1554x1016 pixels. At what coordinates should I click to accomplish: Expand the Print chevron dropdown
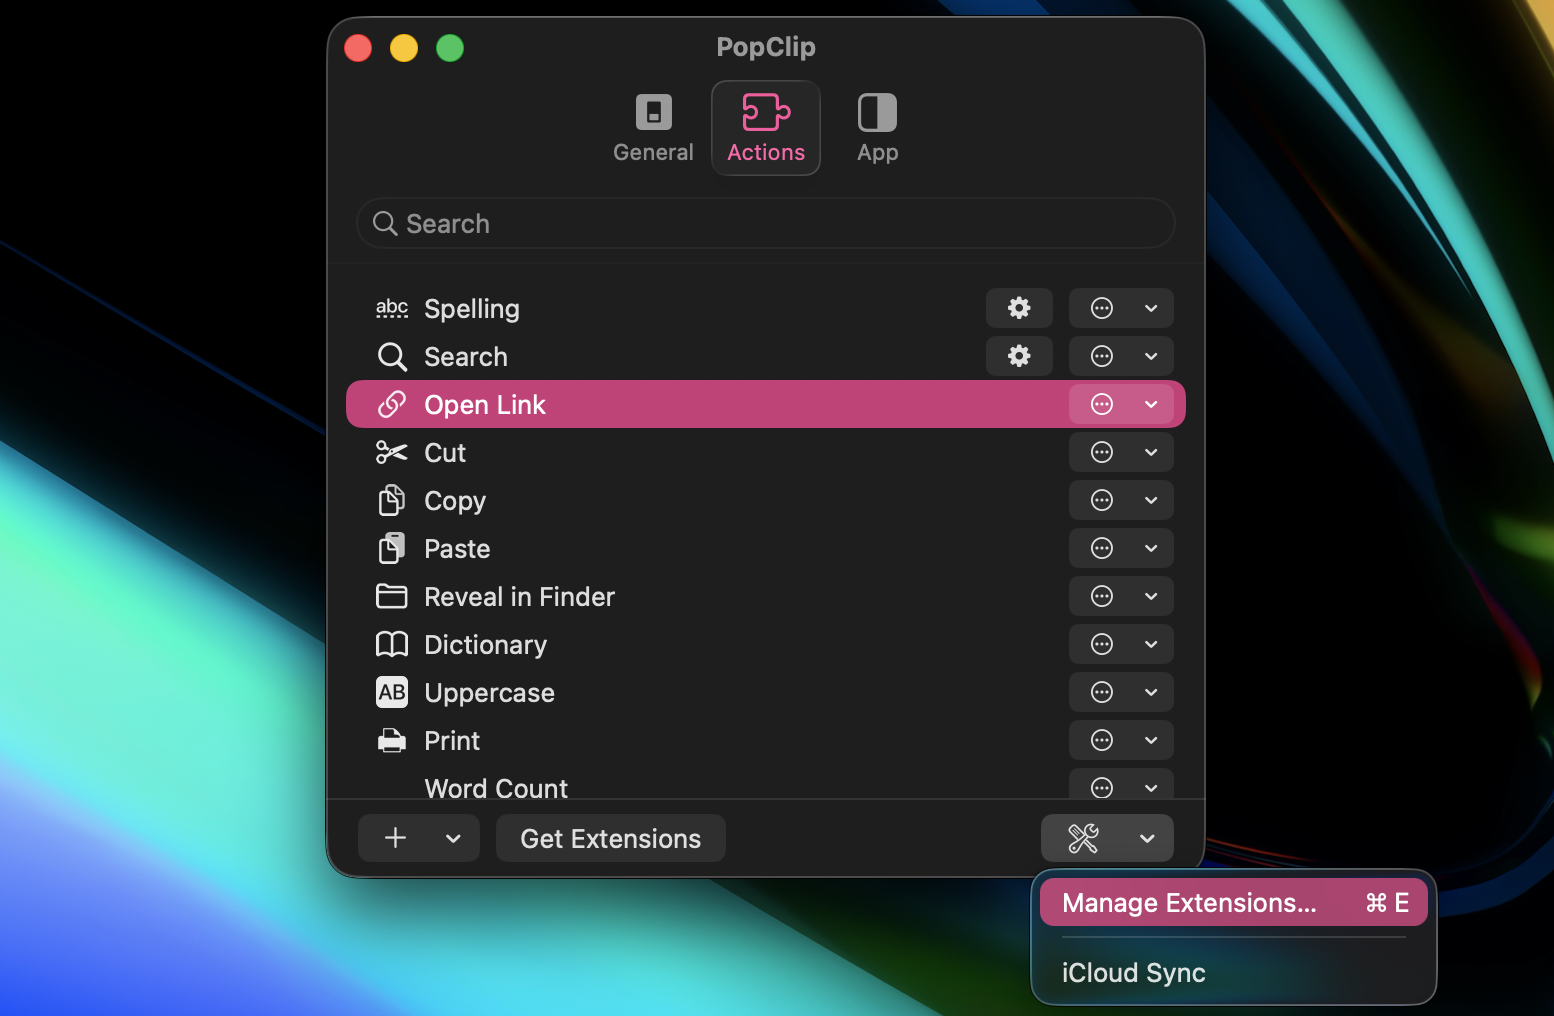point(1151,740)
